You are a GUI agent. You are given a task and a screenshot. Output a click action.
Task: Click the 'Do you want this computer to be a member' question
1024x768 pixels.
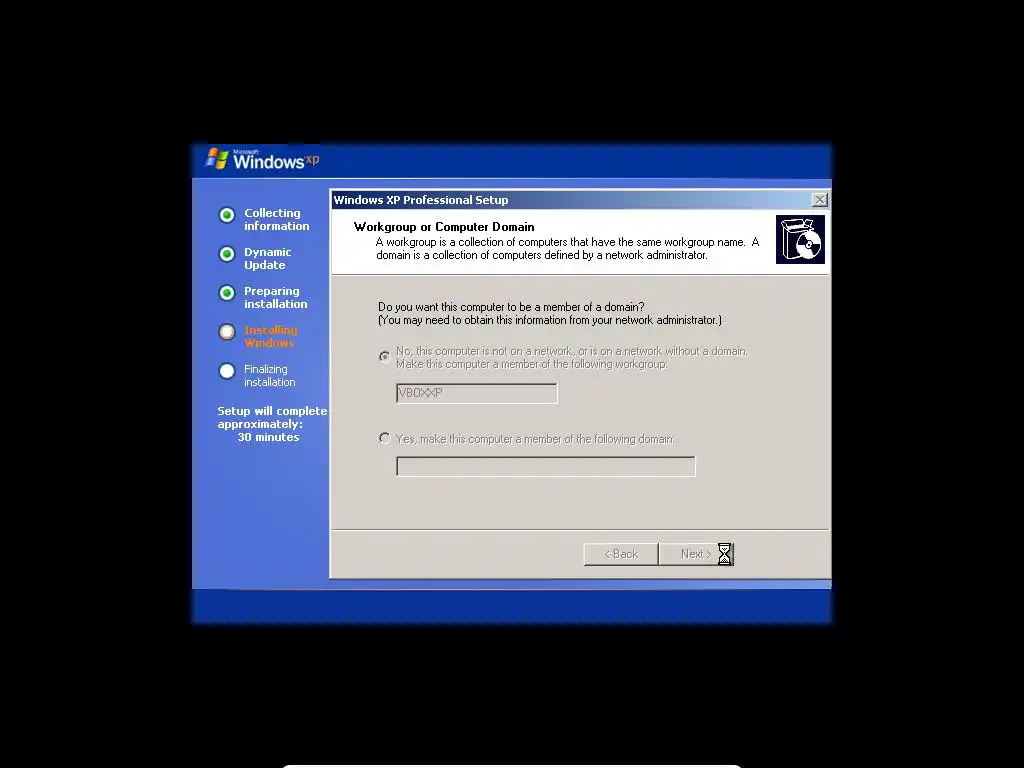(x=511, y=307)
